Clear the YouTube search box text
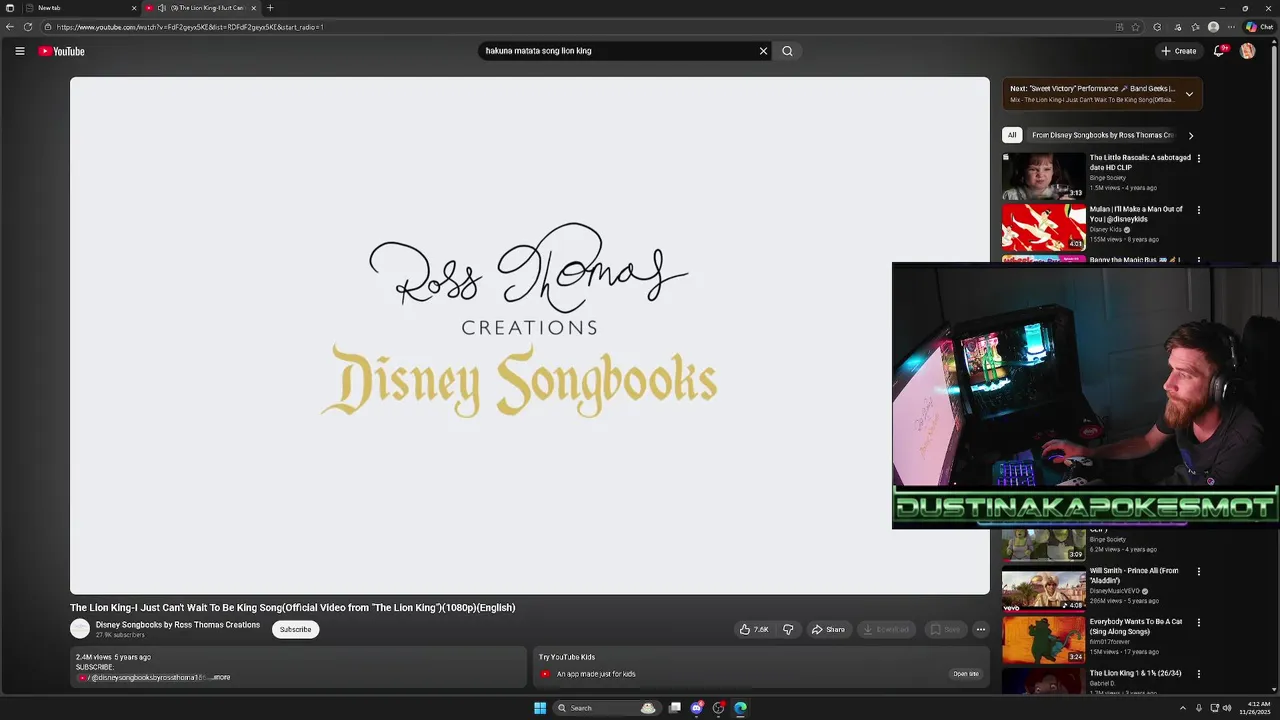The image size is (1280, 720). tap(763, 51)
